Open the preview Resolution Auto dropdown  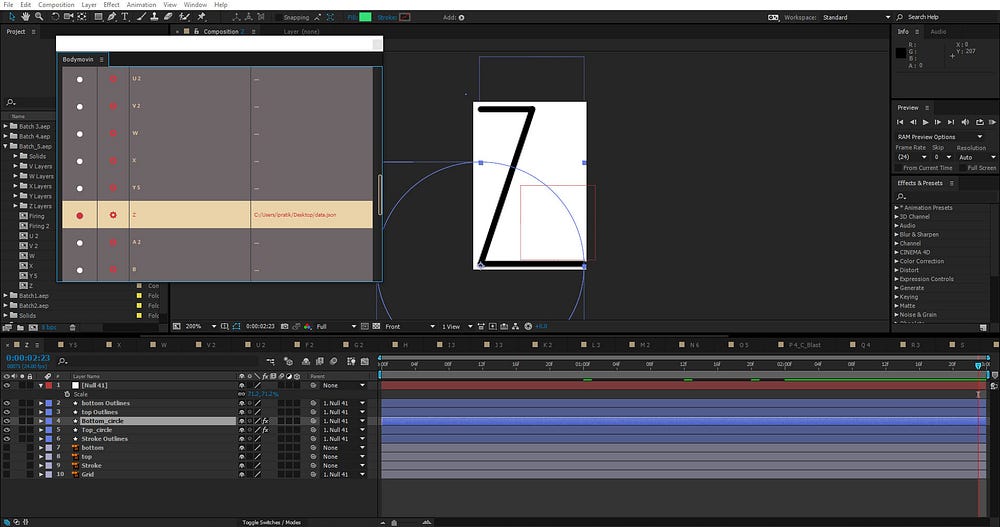976,157
